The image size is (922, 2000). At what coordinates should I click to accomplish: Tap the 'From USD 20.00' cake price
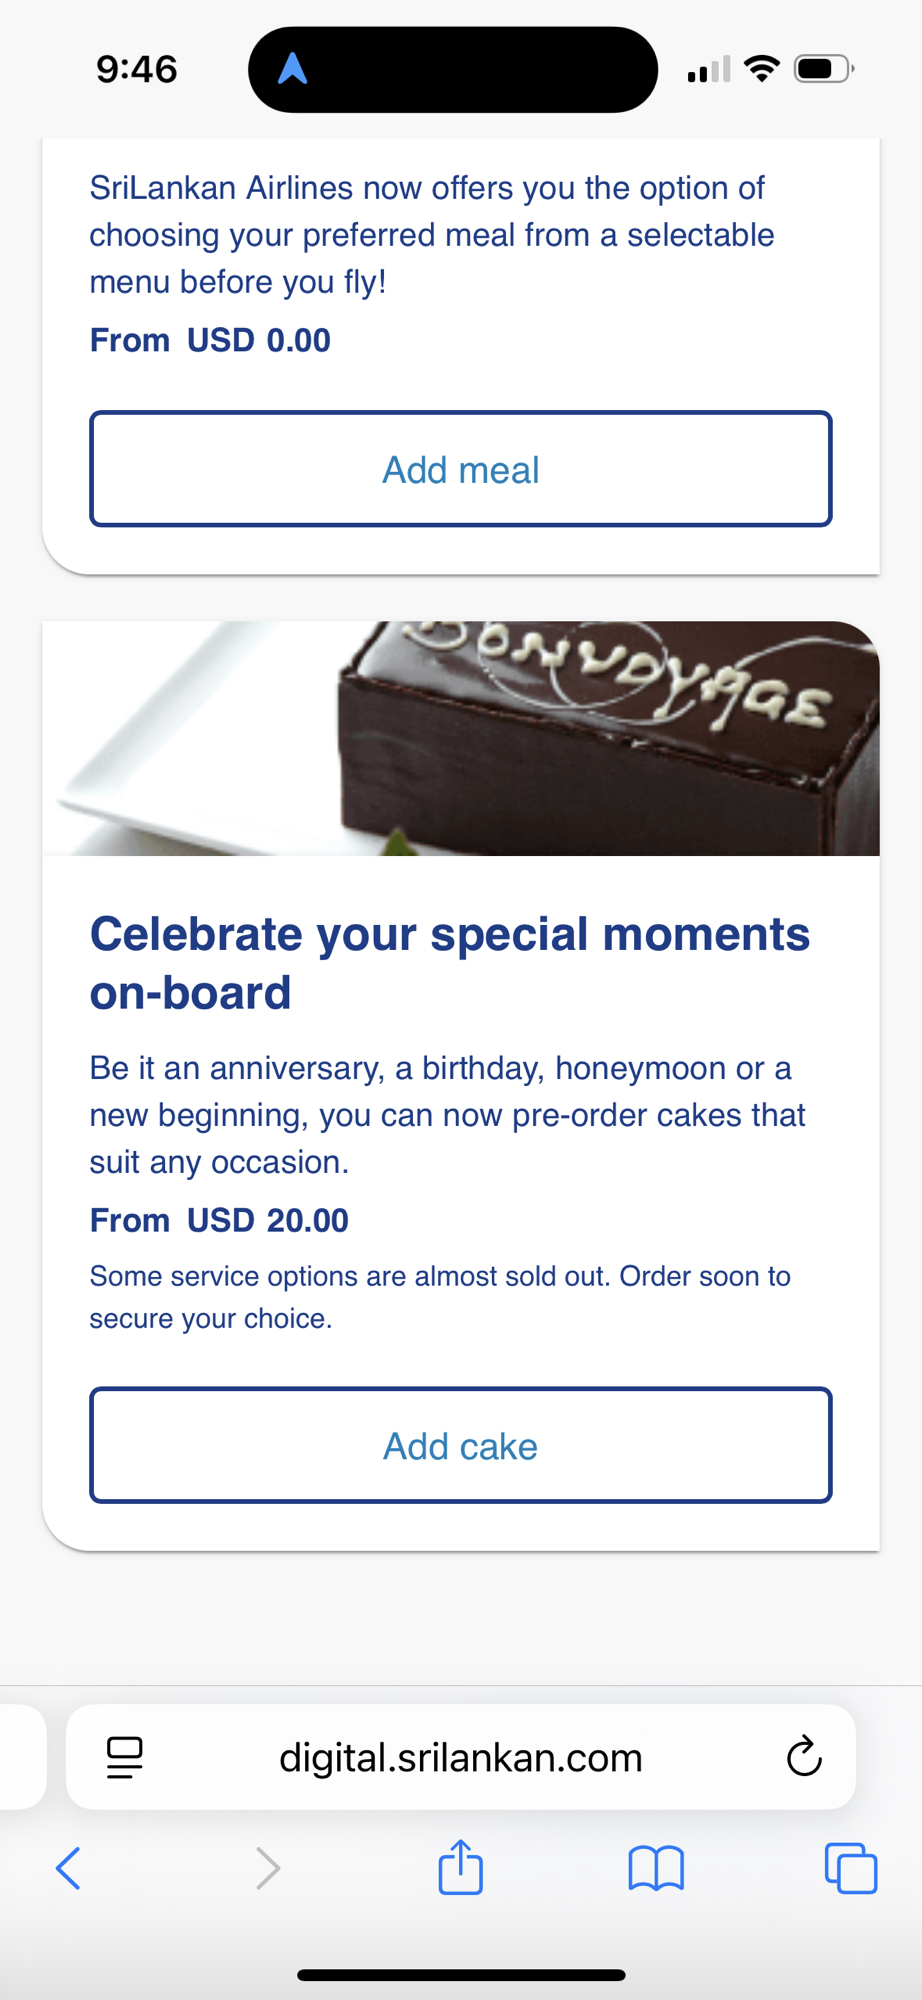[x=219, y=1220]
